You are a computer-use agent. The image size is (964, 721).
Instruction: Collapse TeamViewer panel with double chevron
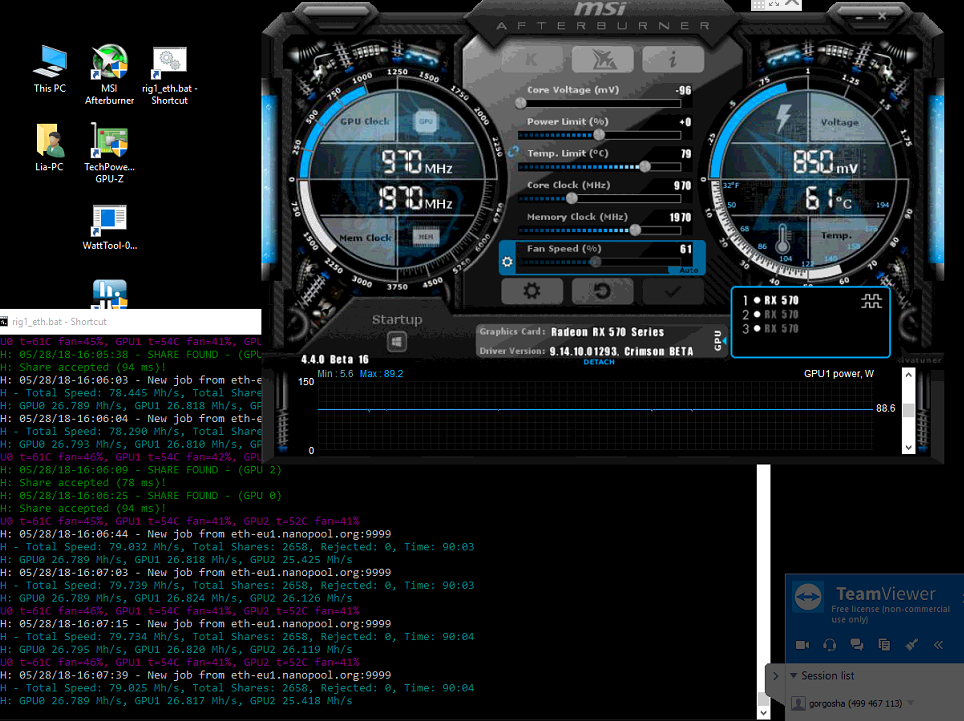938,645
